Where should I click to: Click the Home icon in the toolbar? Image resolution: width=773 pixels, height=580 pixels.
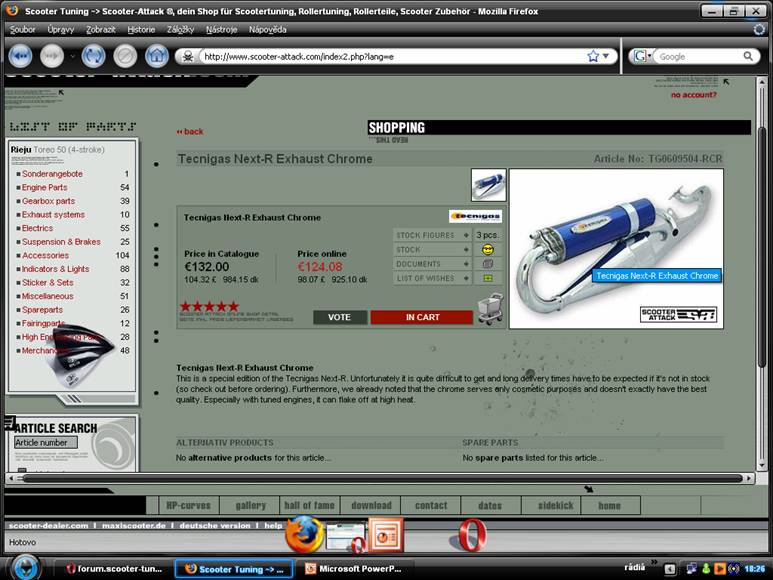[x=156, y=56]
